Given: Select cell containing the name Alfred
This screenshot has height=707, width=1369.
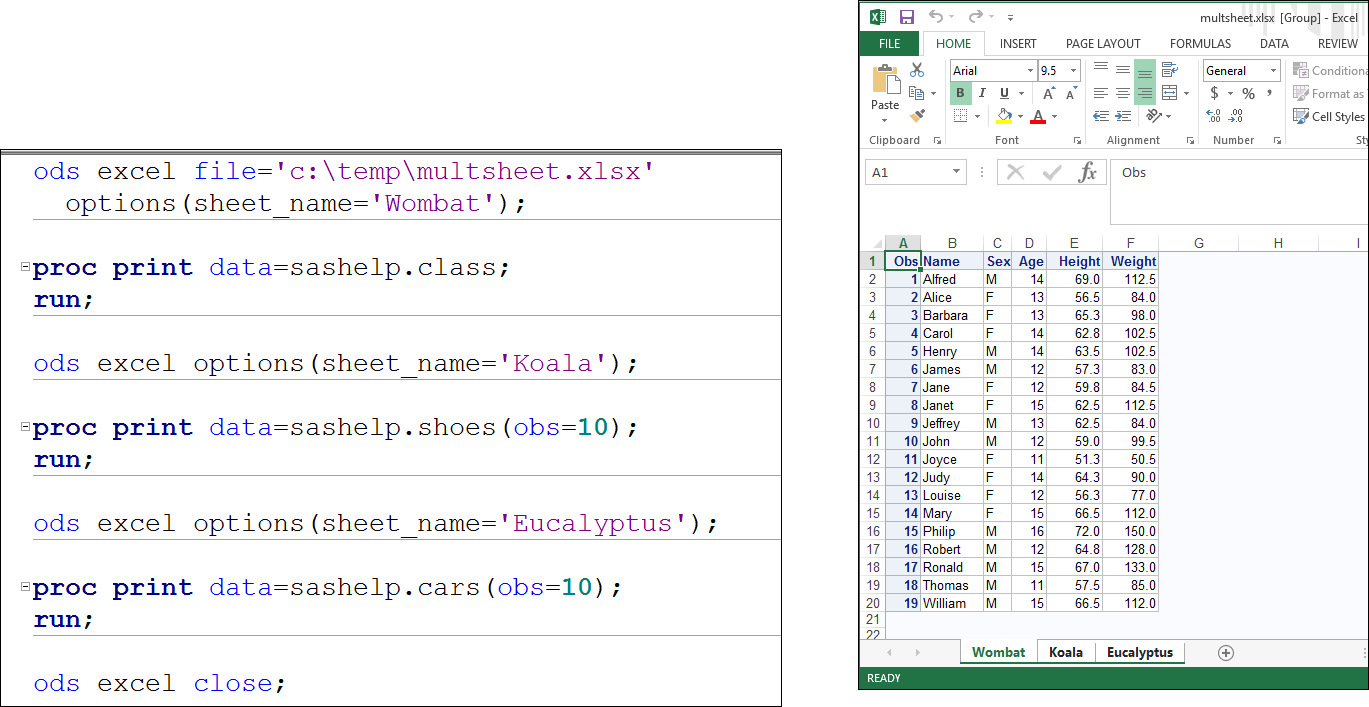Looking at the screenshot, I should point(951,279).
